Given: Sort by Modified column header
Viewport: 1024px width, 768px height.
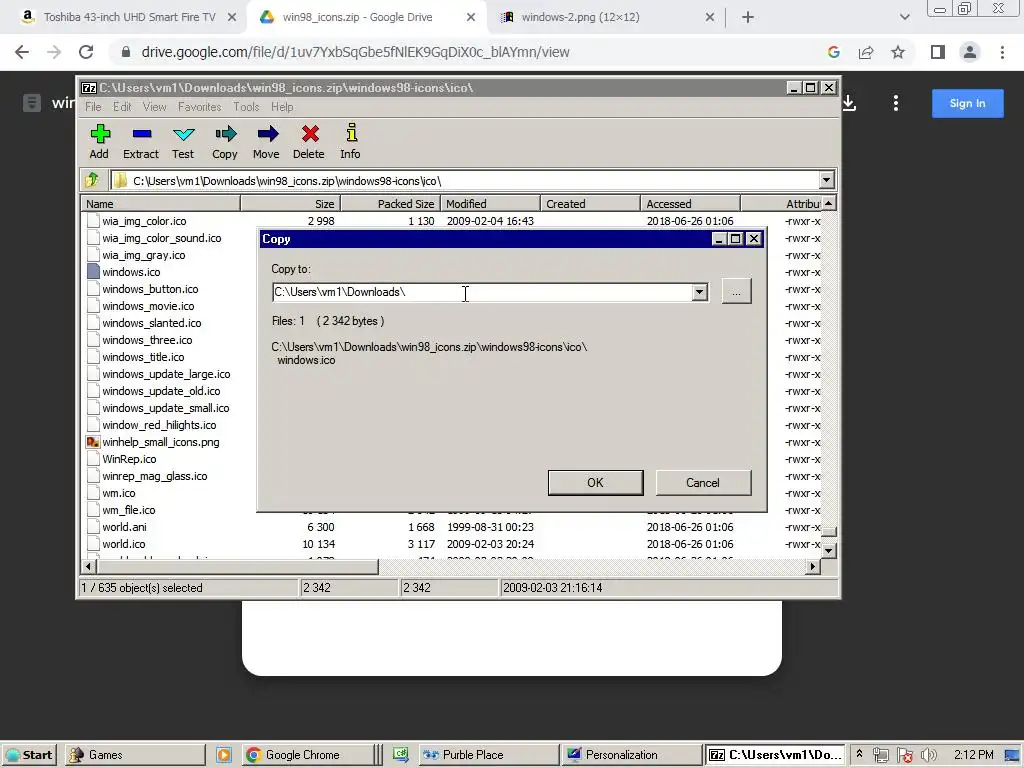Looking at the screenshot, I should click(x=490, y=204).
